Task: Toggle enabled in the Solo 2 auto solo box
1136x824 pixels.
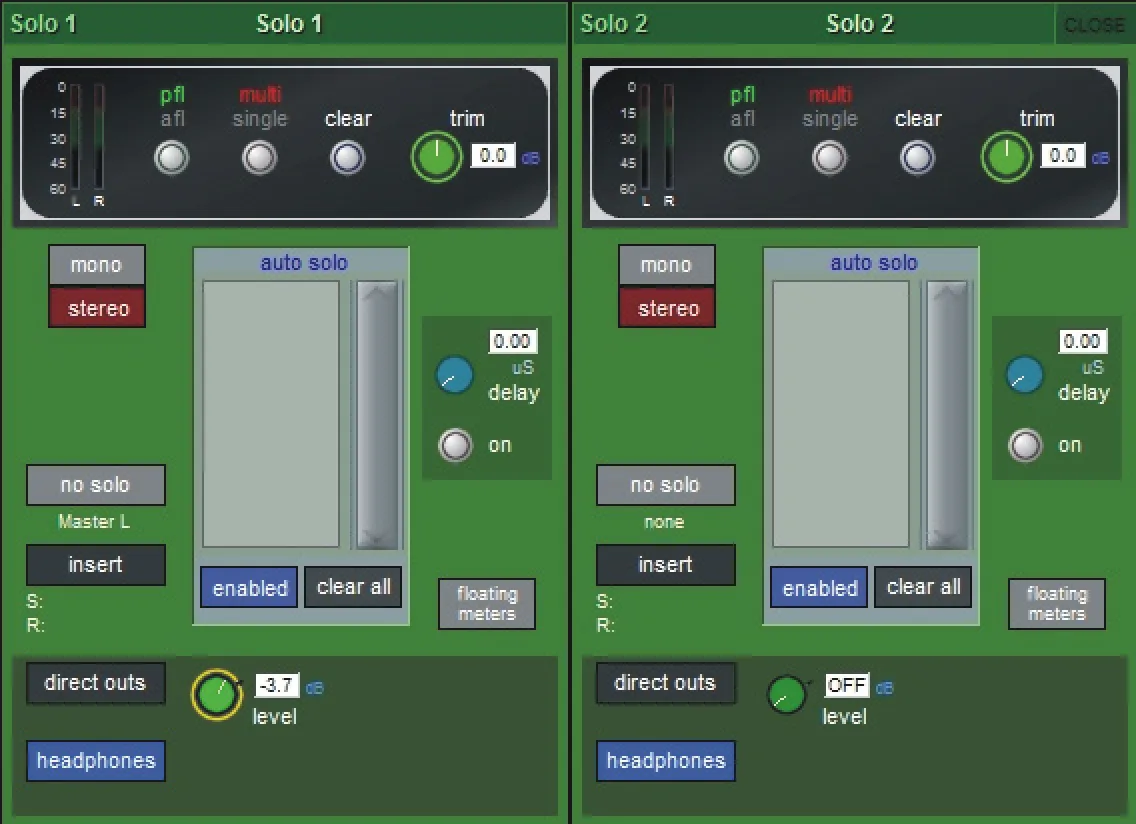Action: point(819,587)
